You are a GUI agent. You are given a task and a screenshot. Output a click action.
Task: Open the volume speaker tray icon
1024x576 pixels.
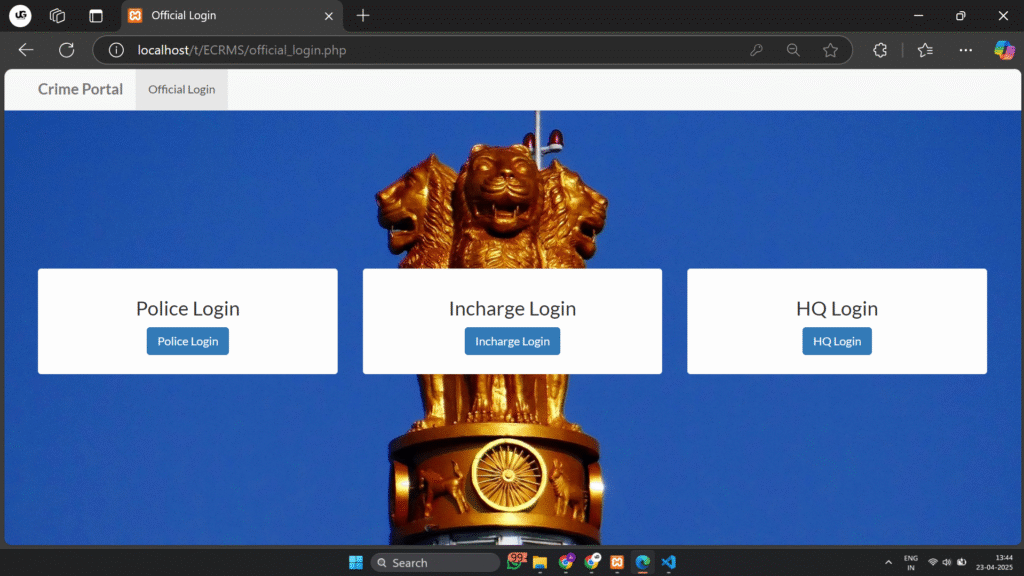947,562
